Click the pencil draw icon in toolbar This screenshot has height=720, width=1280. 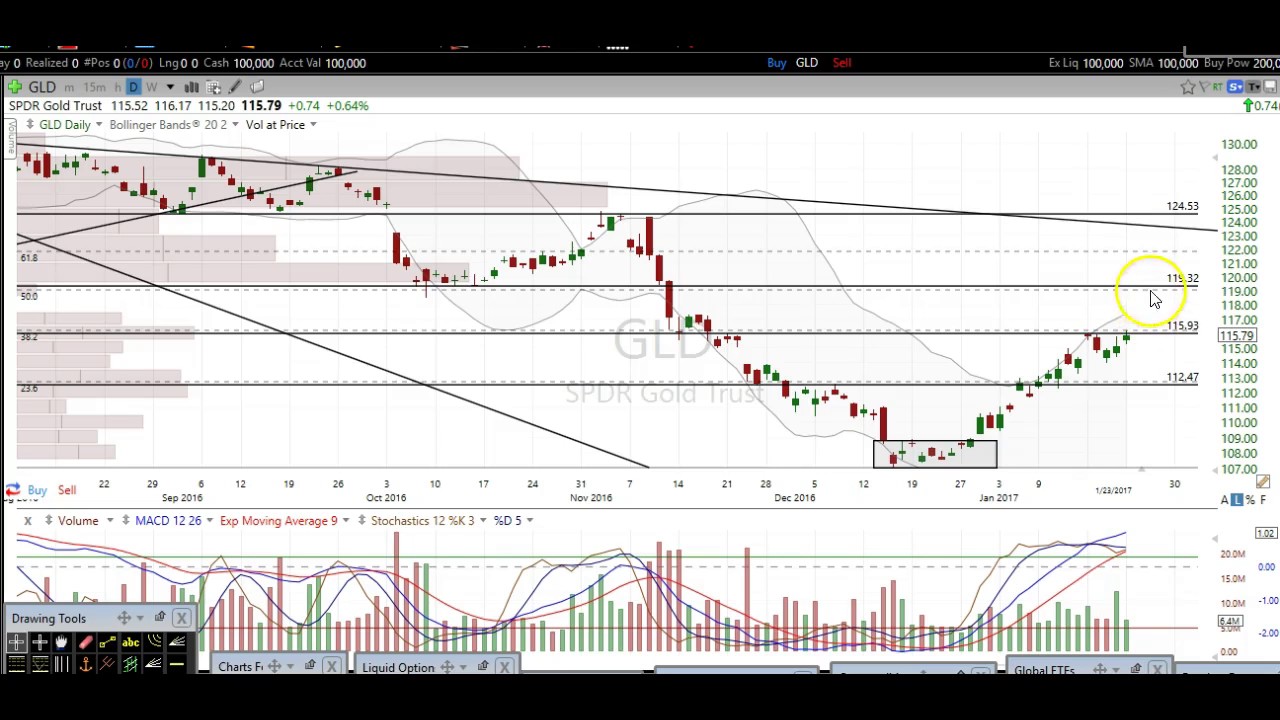[234, 87]
